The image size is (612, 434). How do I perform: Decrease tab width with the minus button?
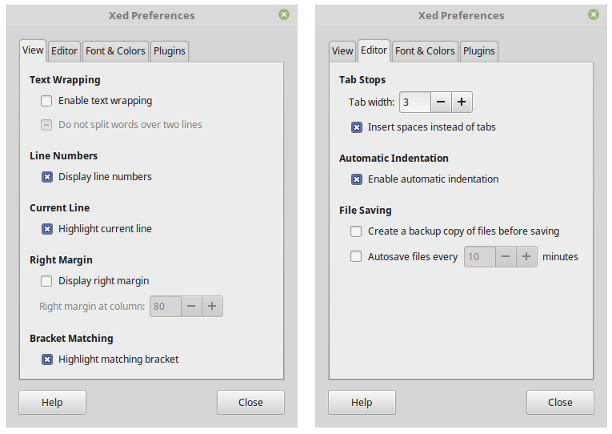(x=441, y=102)
